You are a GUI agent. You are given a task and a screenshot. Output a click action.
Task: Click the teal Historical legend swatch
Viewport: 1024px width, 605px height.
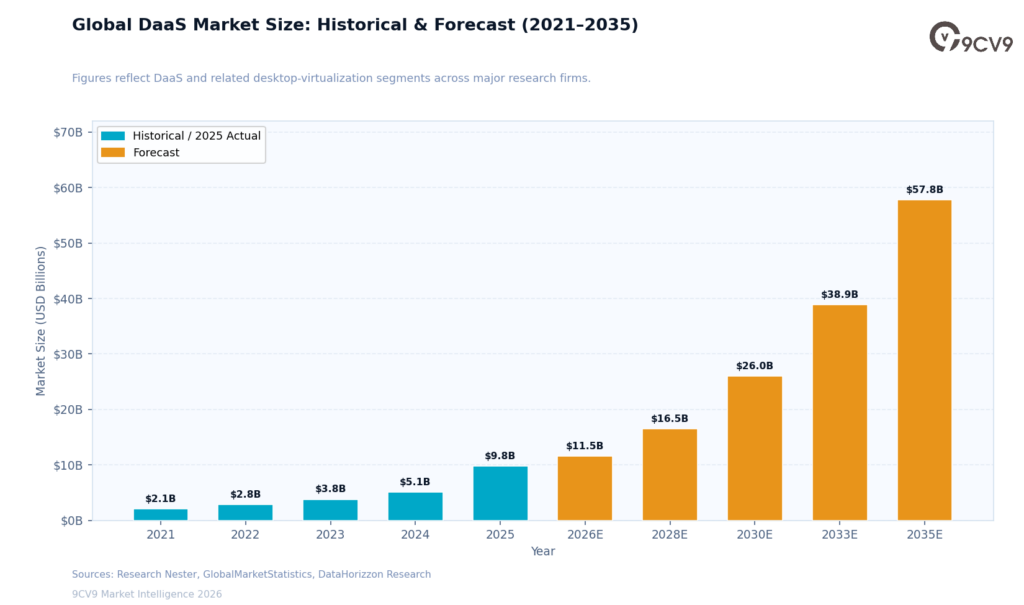[x=113, y=136]
